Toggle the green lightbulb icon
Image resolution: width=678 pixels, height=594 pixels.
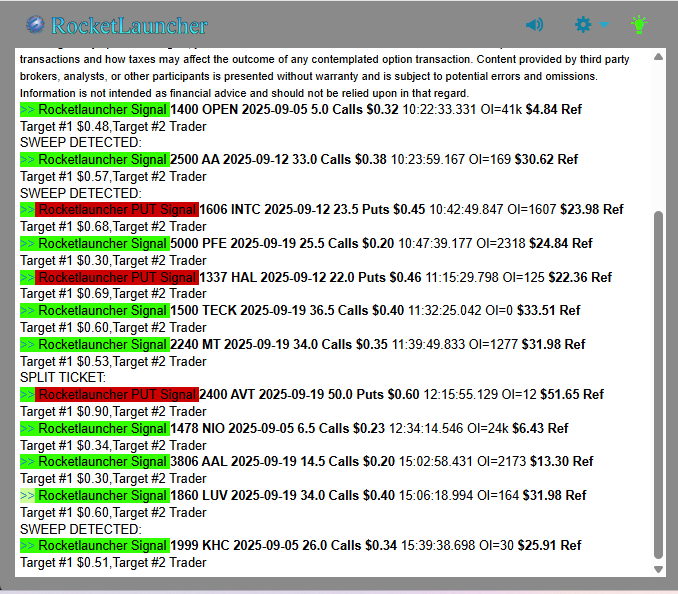coord(639,25)
